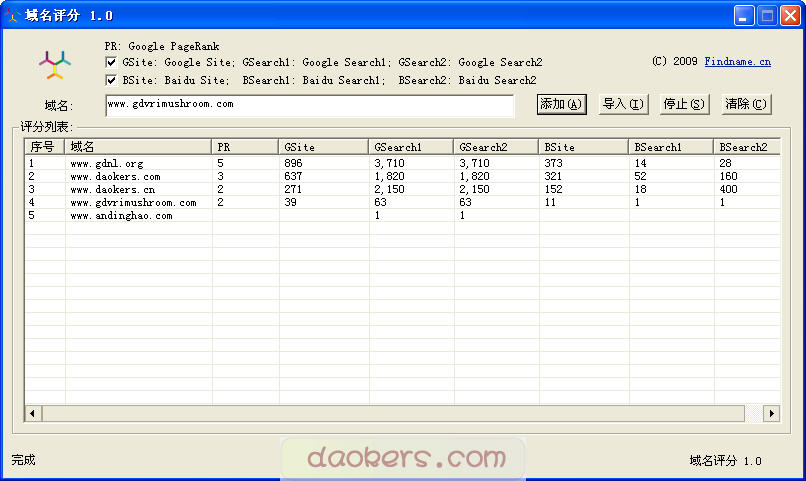Viewport: 806px width, 481px height.
Task: Click the scroll right arrow of the list
Action: (x=772, y=413)
